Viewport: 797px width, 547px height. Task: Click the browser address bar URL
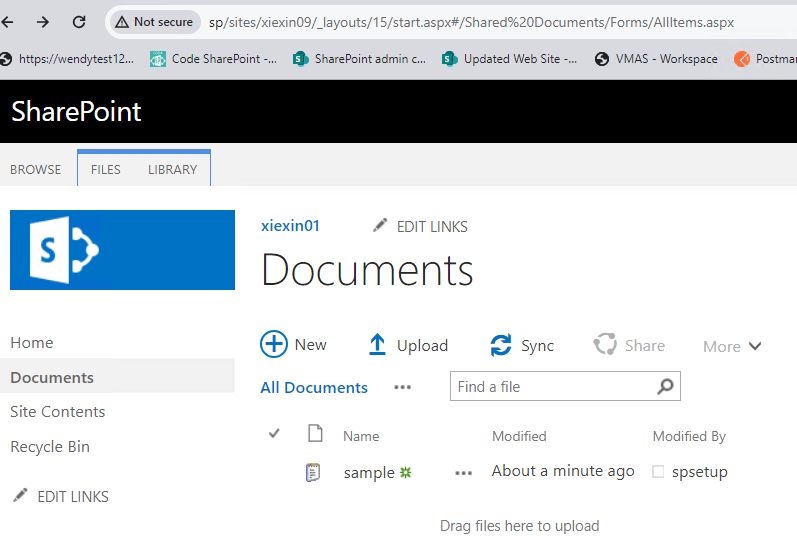pos(471,22)
